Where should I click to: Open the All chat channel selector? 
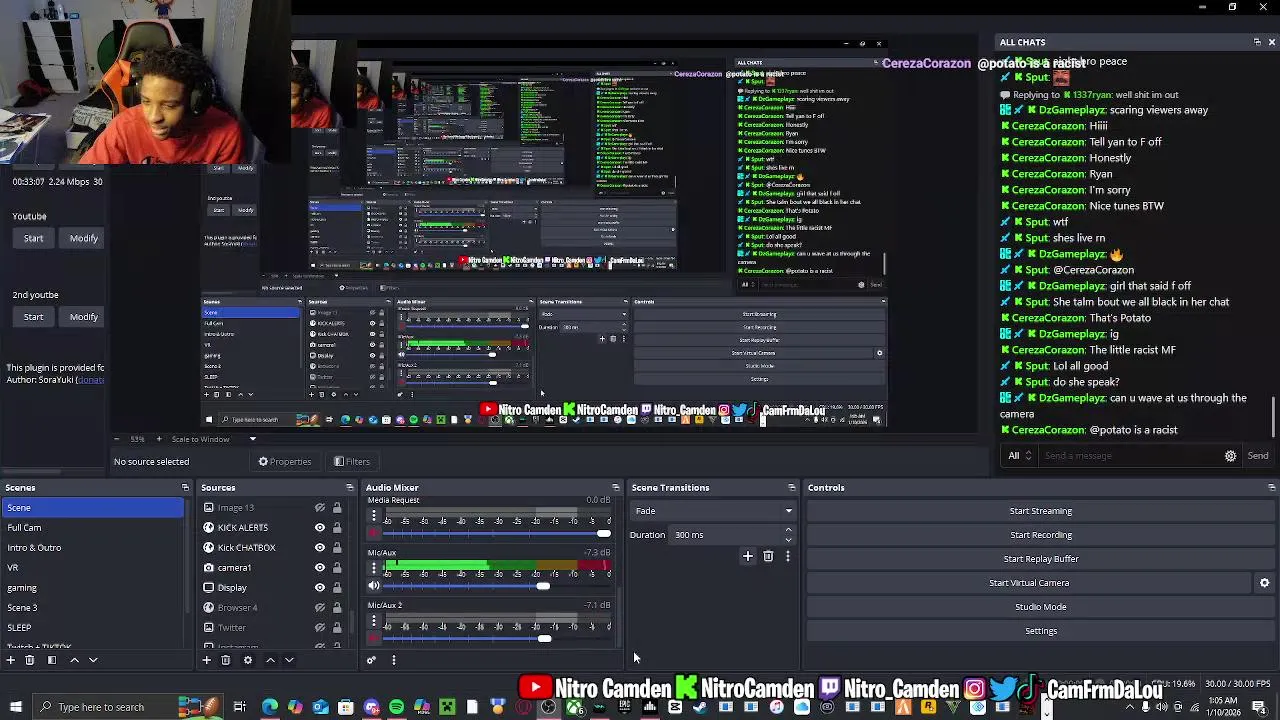[1020, 456]
